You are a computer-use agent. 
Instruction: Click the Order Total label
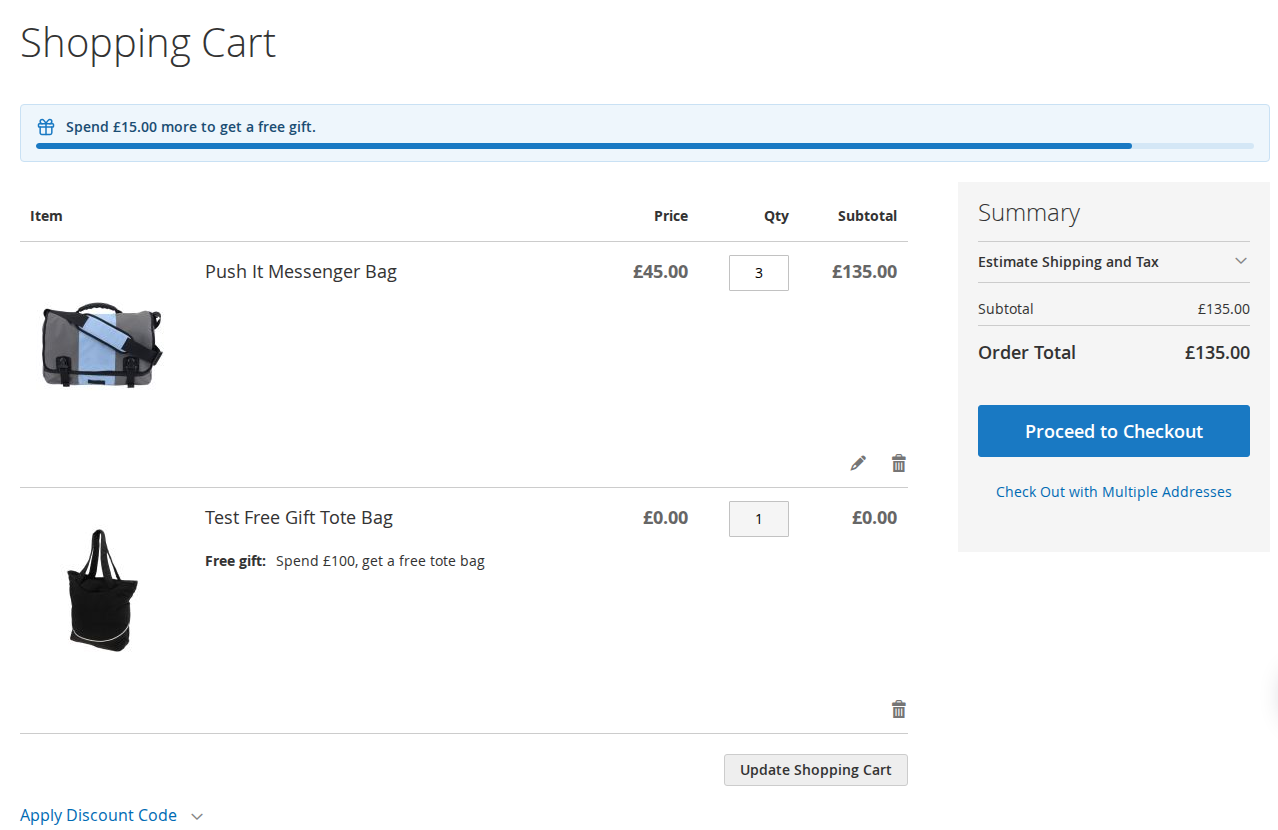1027,352
